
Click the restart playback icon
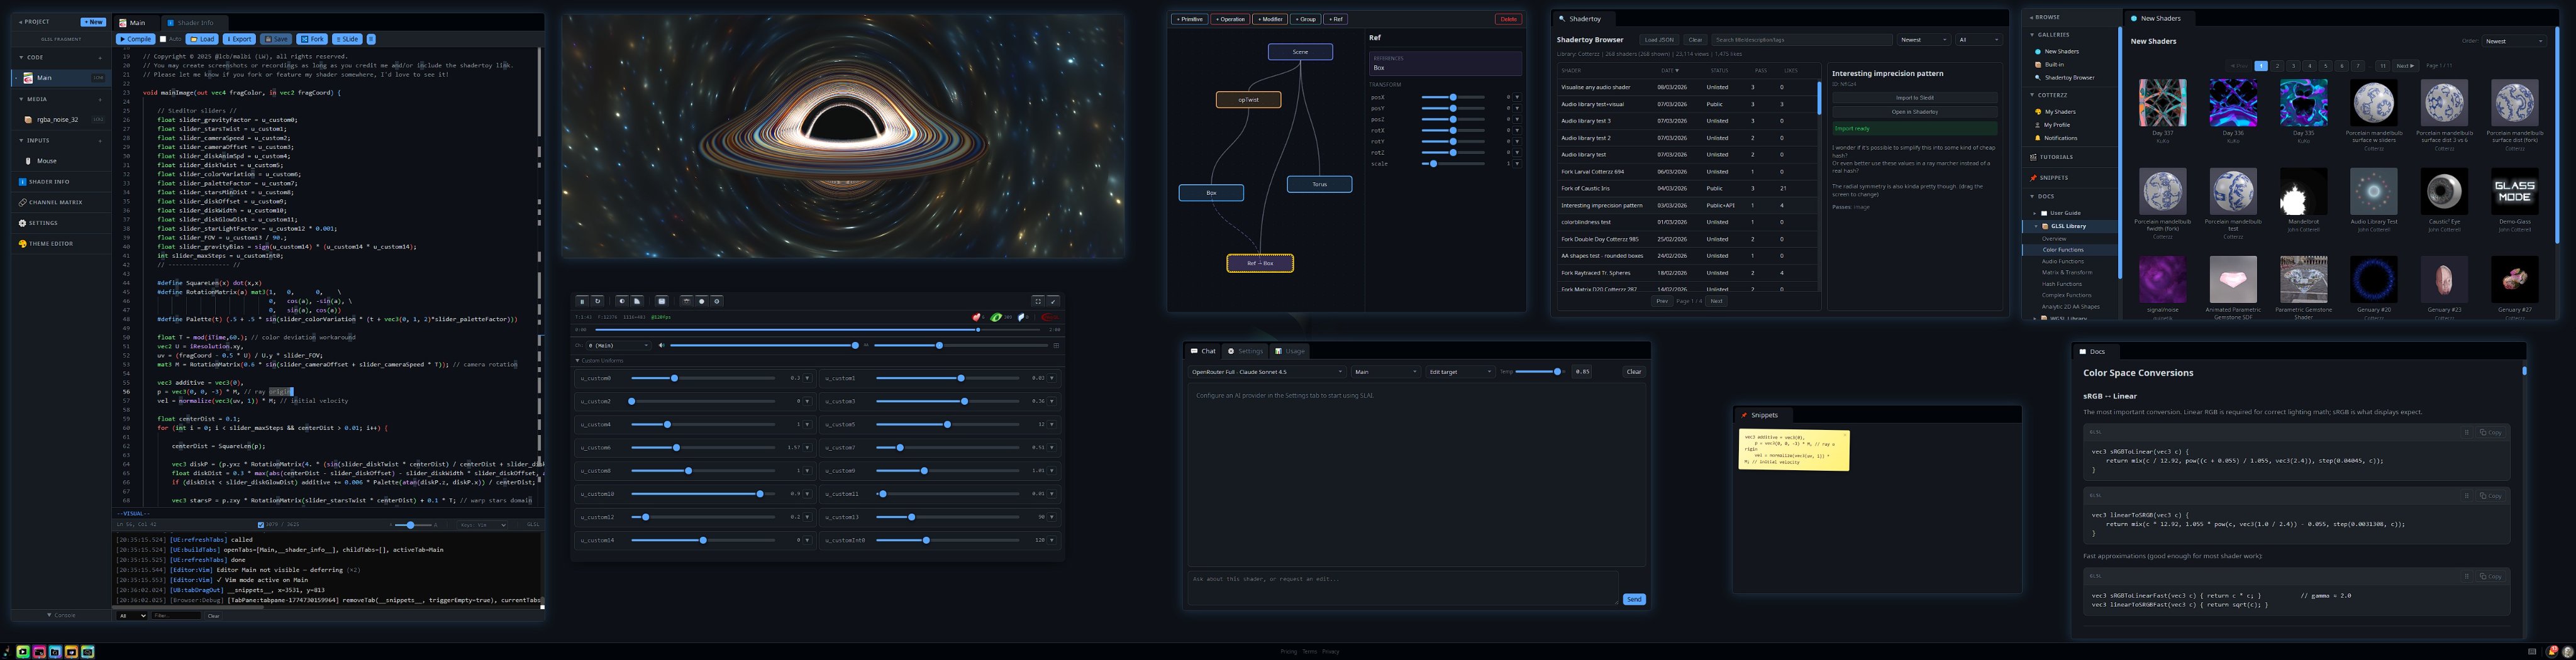(598, 301)
